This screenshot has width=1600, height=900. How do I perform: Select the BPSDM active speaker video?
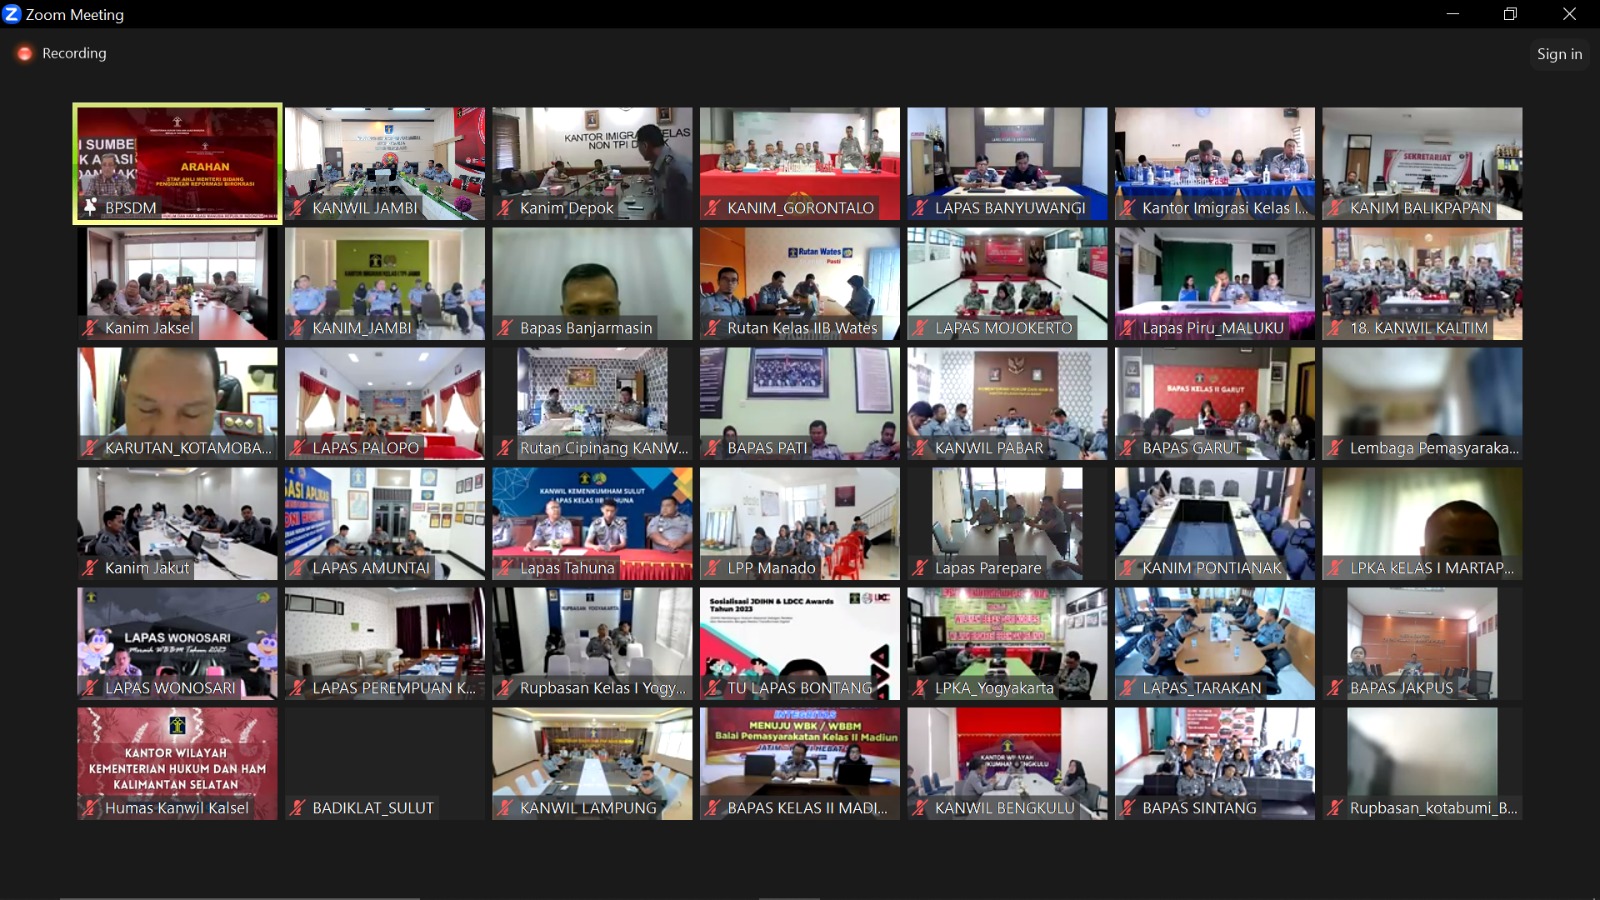click(x=177, y=160)
